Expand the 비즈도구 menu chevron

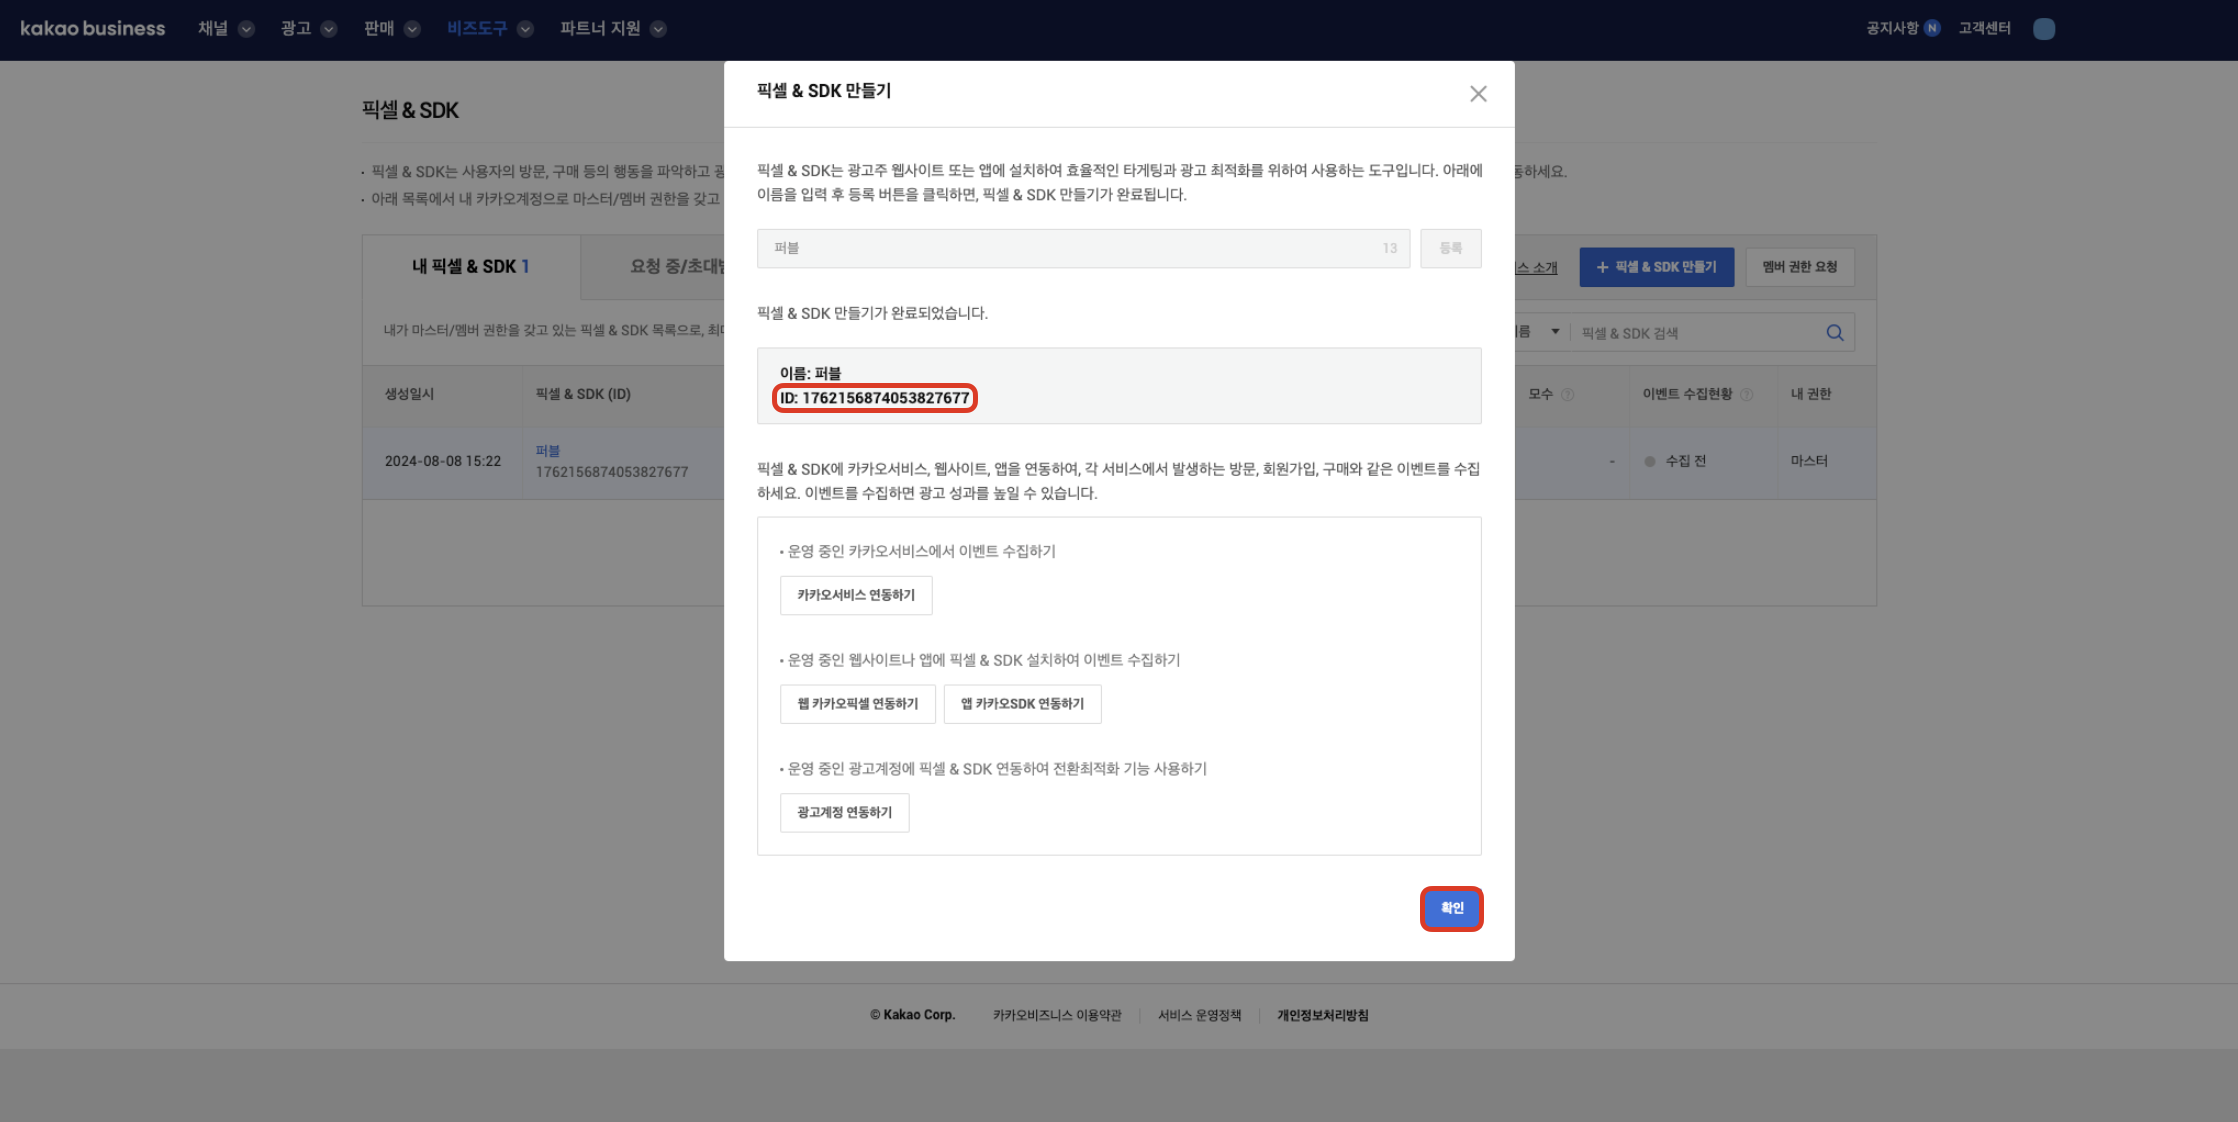pos(525,29)
